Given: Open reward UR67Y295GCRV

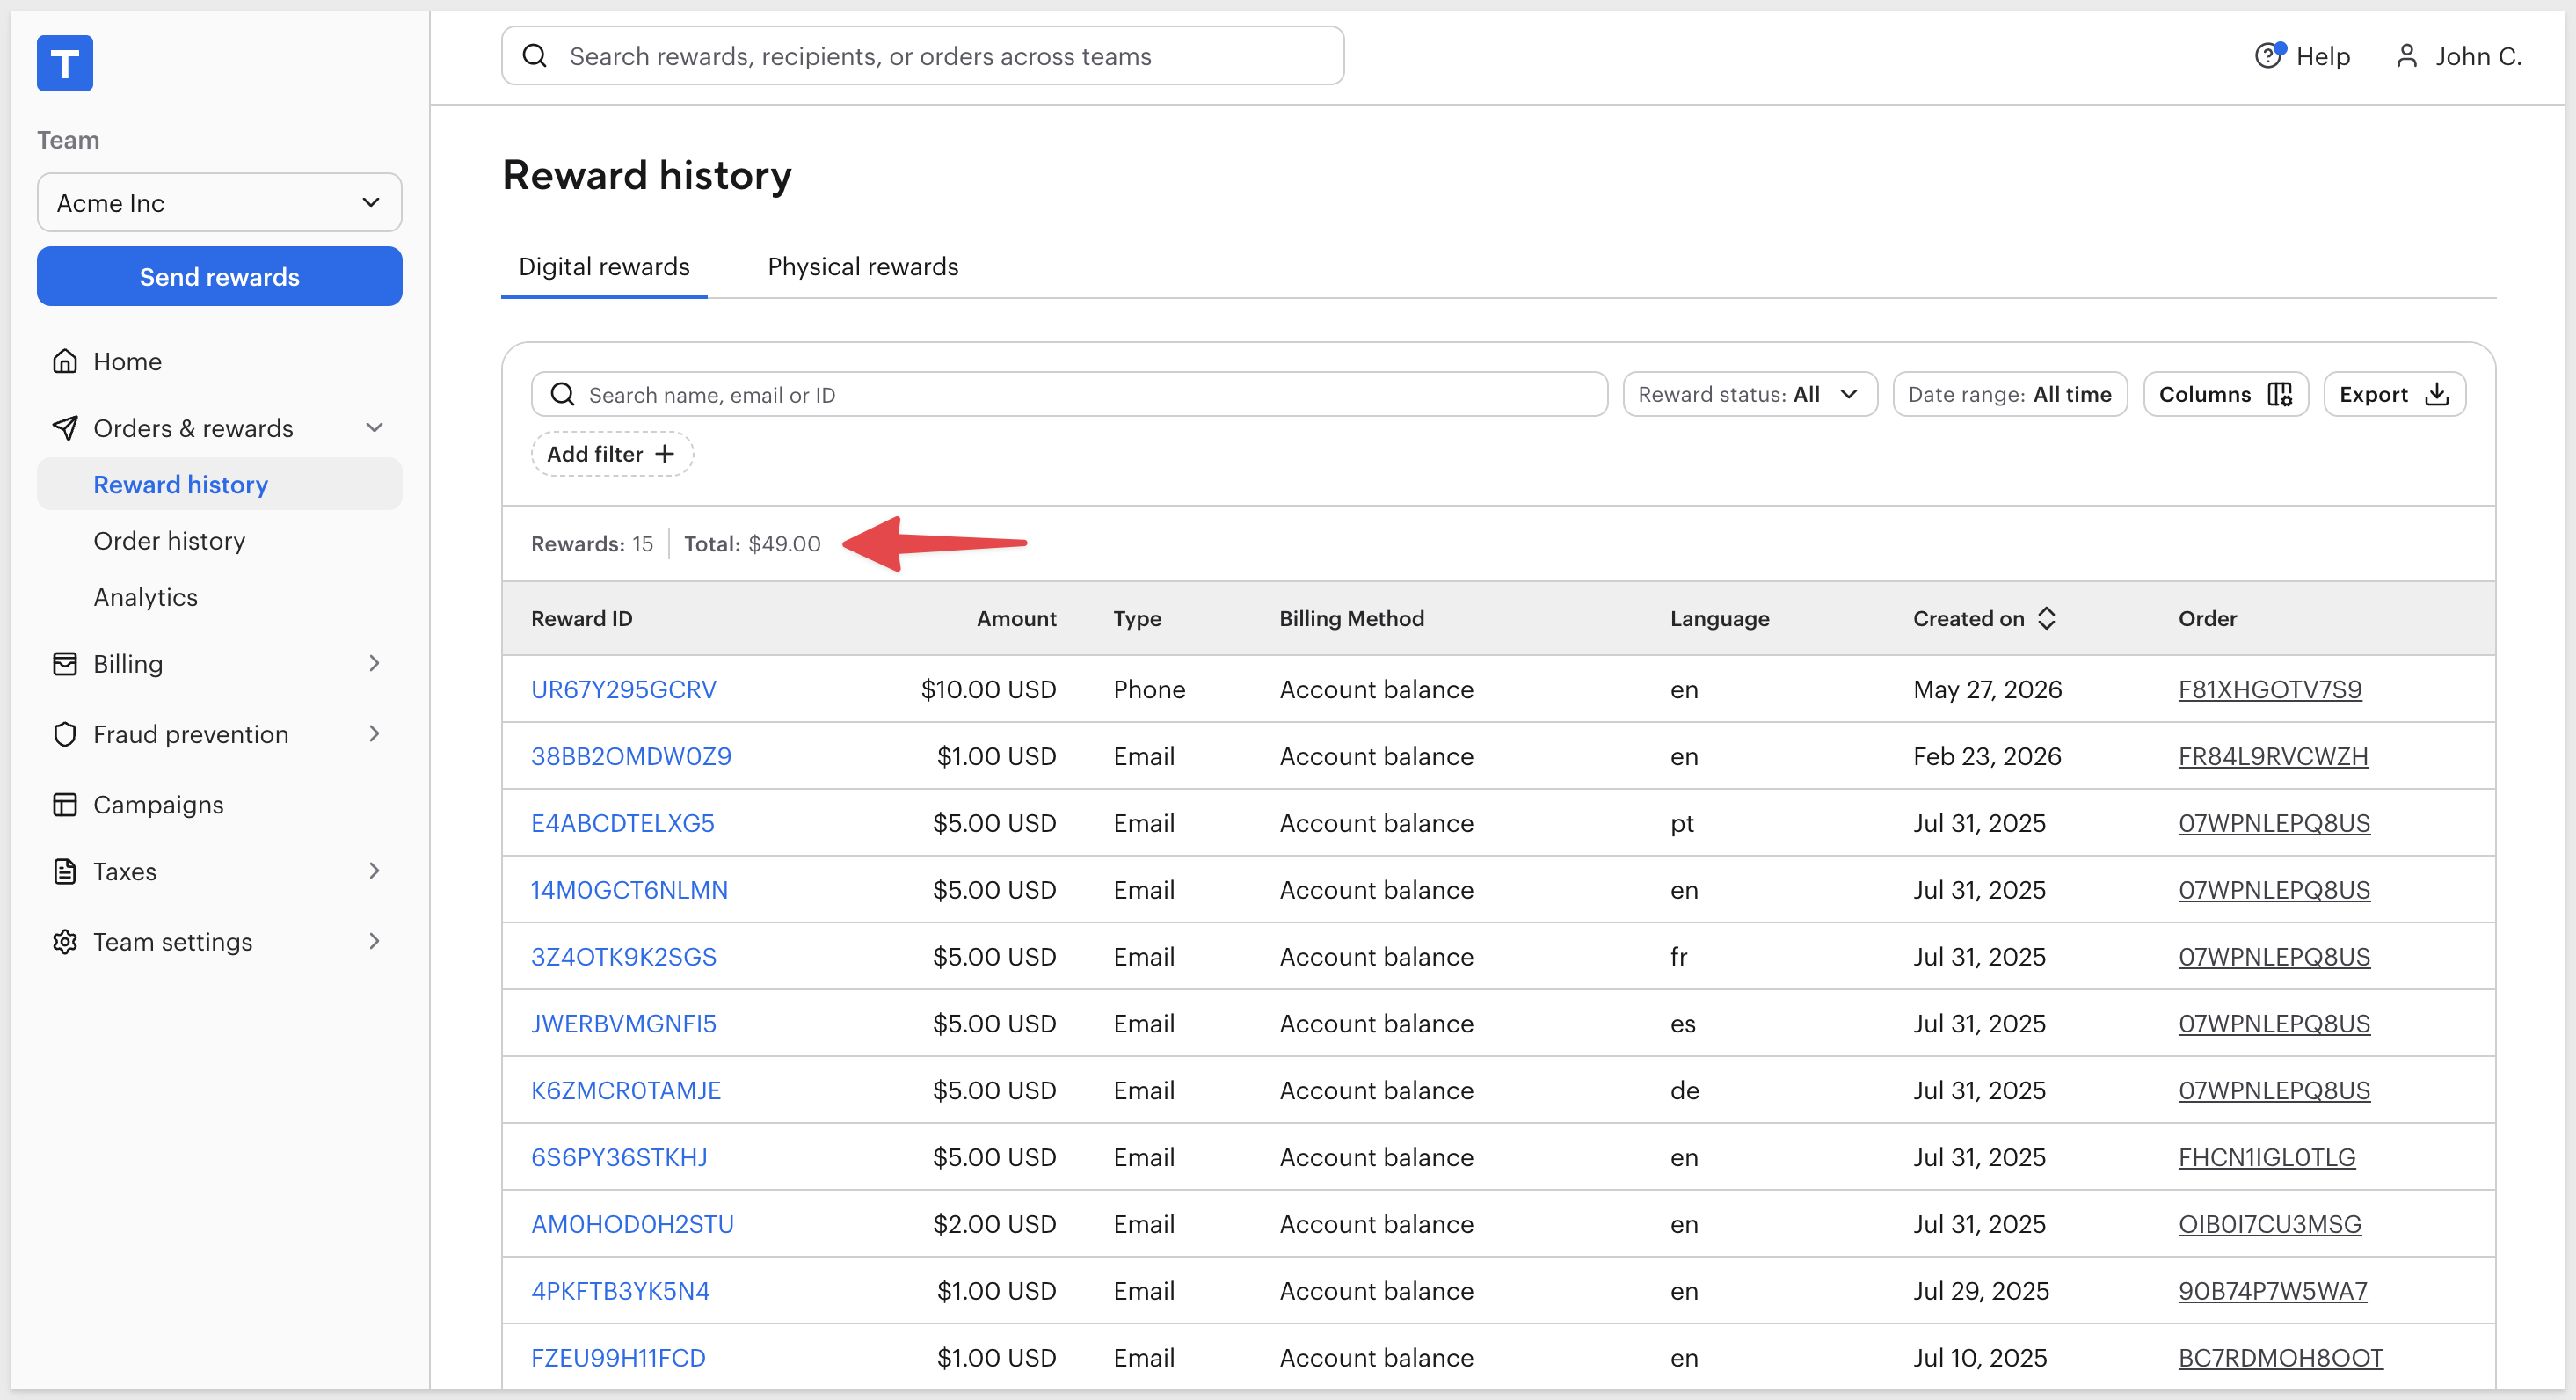Looking at the screenshot, I should click(x=624, y=690).
